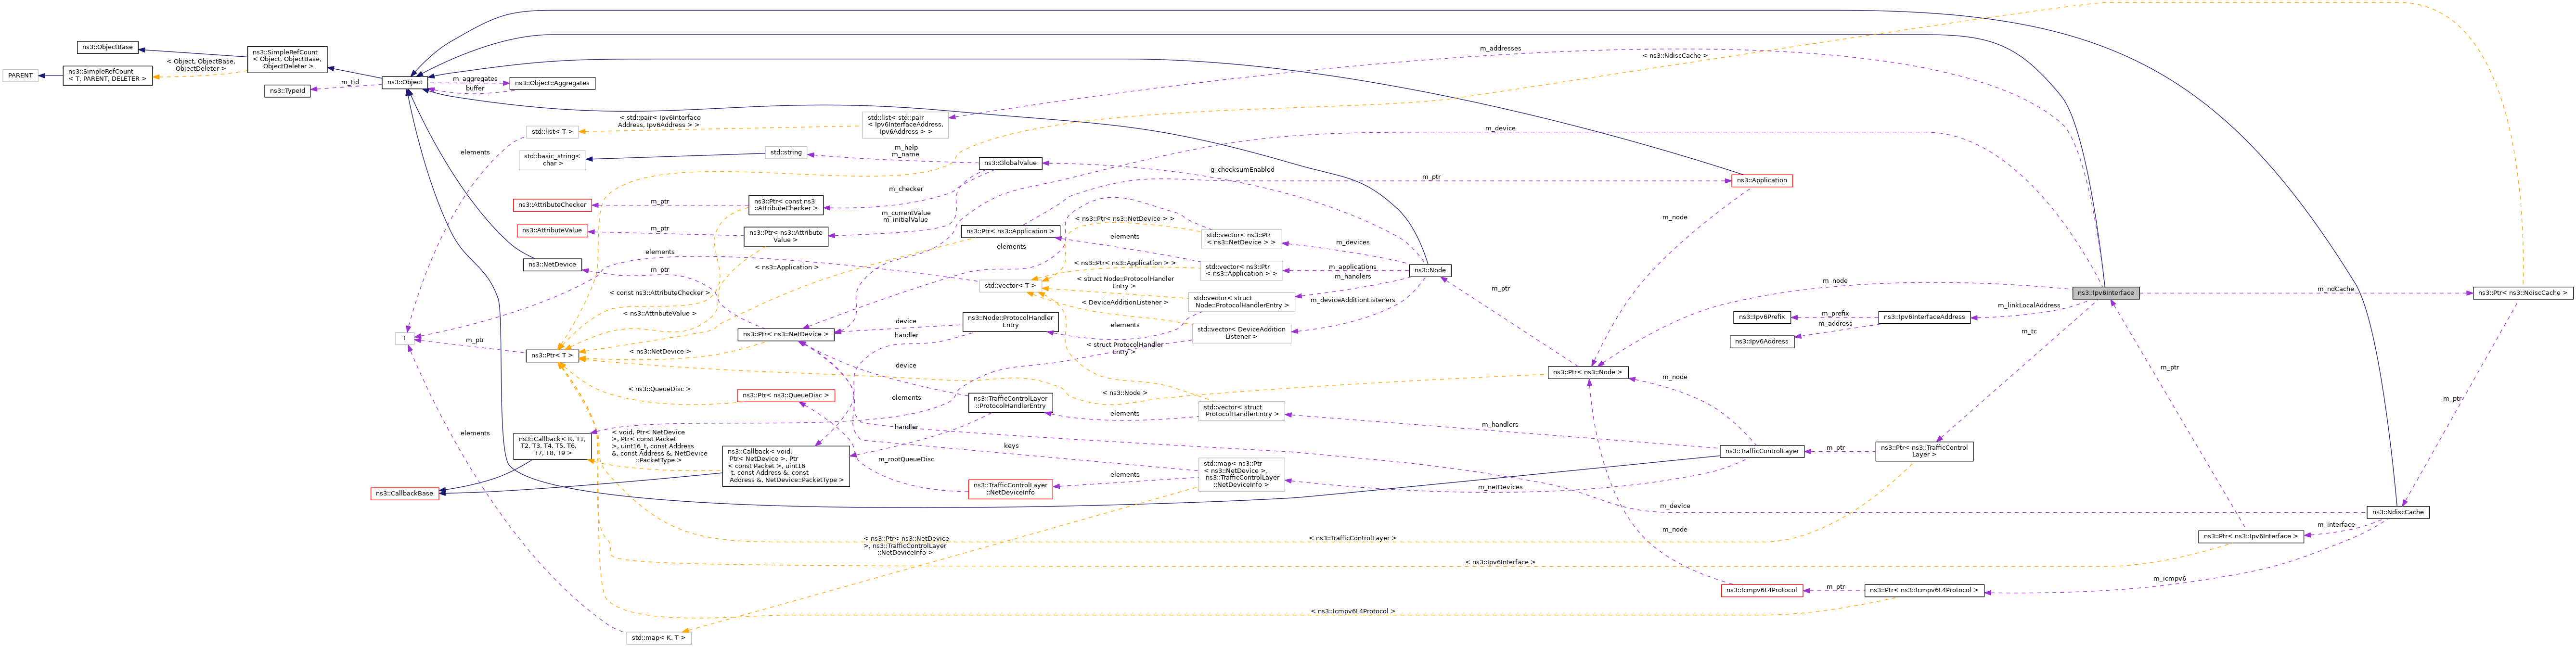Click the m_tid edge label
The height and width of the screenshot is (647, 2576).
pyautogui.click(x=349, y=82)
